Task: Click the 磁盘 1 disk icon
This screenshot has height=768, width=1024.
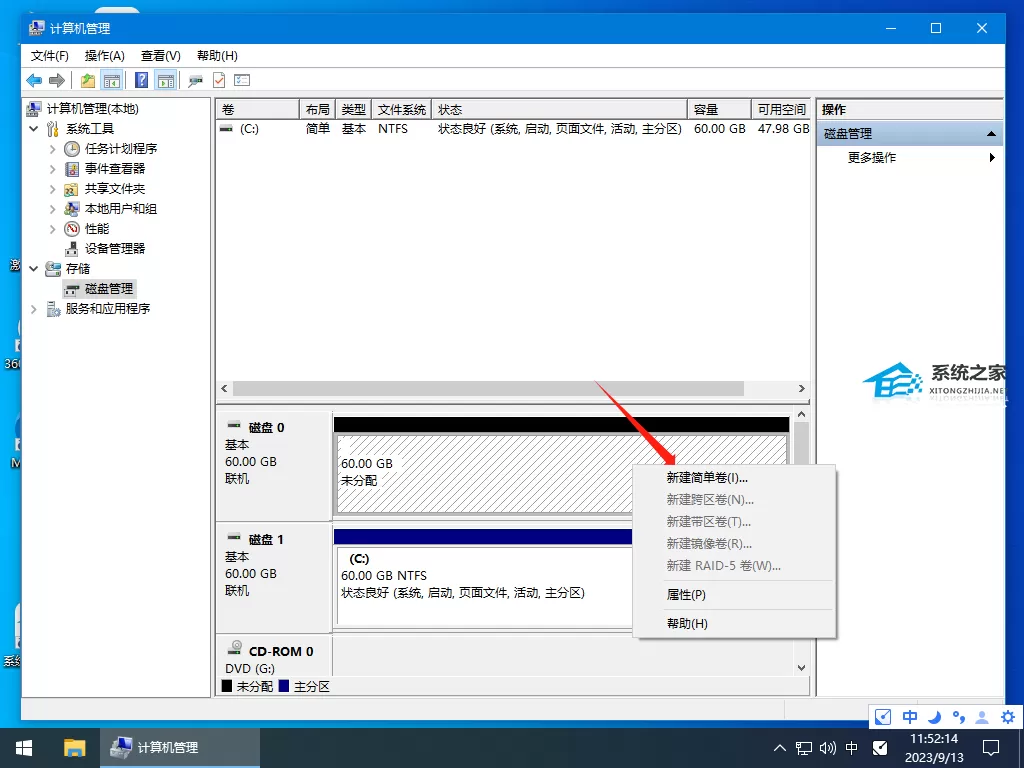Action: click(x=234, y=537)
